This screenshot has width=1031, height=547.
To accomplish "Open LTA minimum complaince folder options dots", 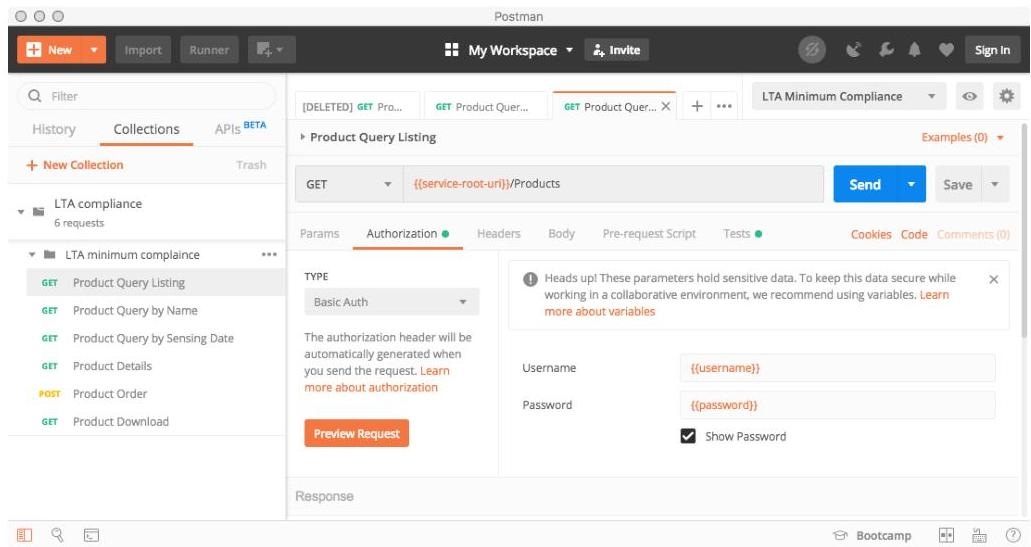I will pos(269,254).
